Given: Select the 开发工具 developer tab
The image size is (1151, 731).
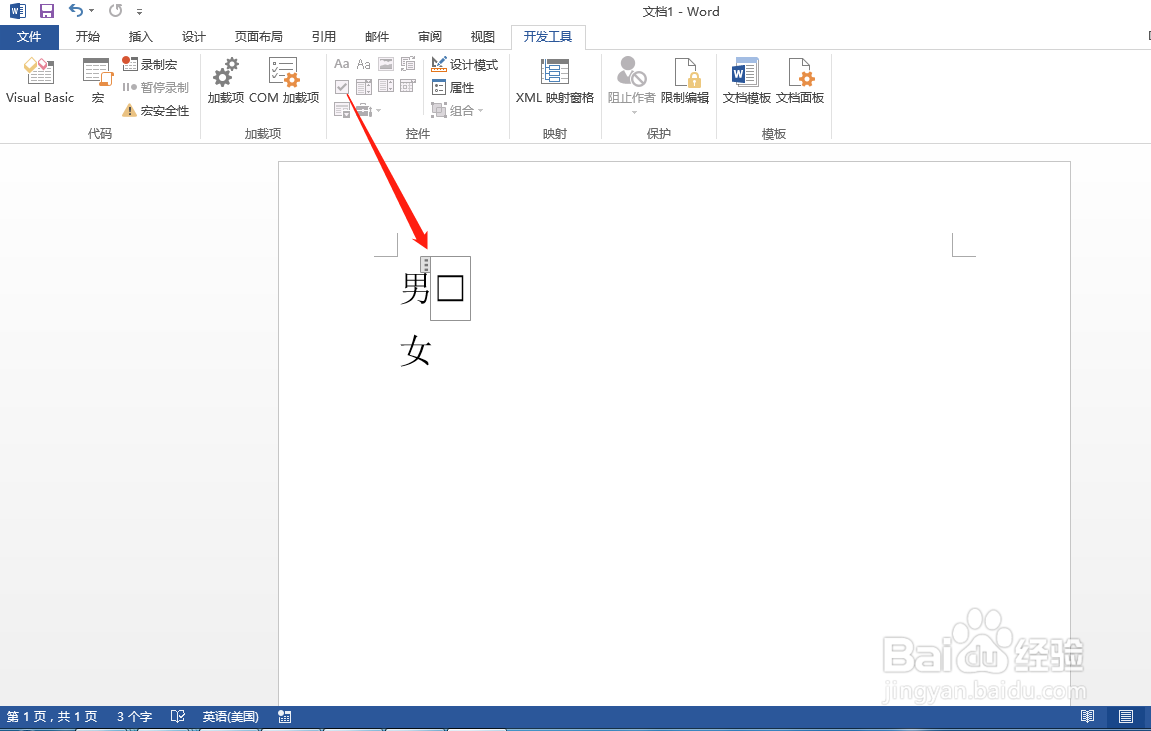Looking at the screenshot, I should [548, 37].
